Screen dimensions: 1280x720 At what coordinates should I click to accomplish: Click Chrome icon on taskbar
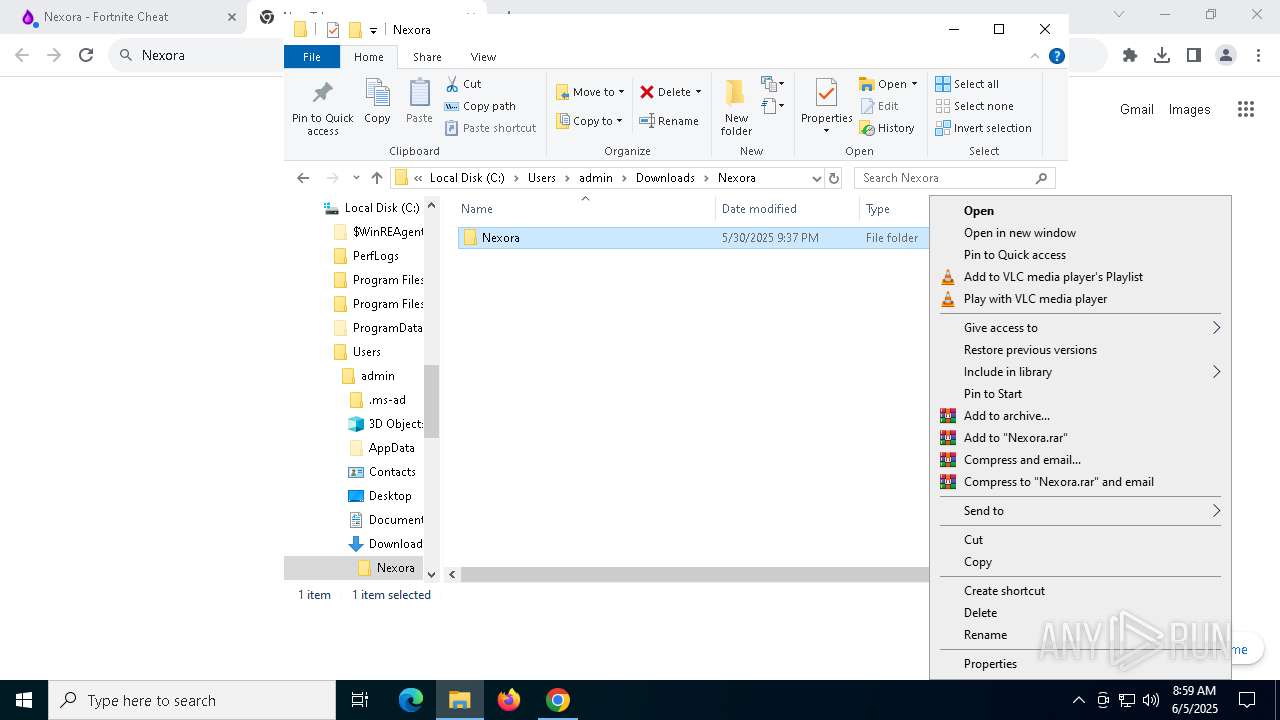[558, 700]
